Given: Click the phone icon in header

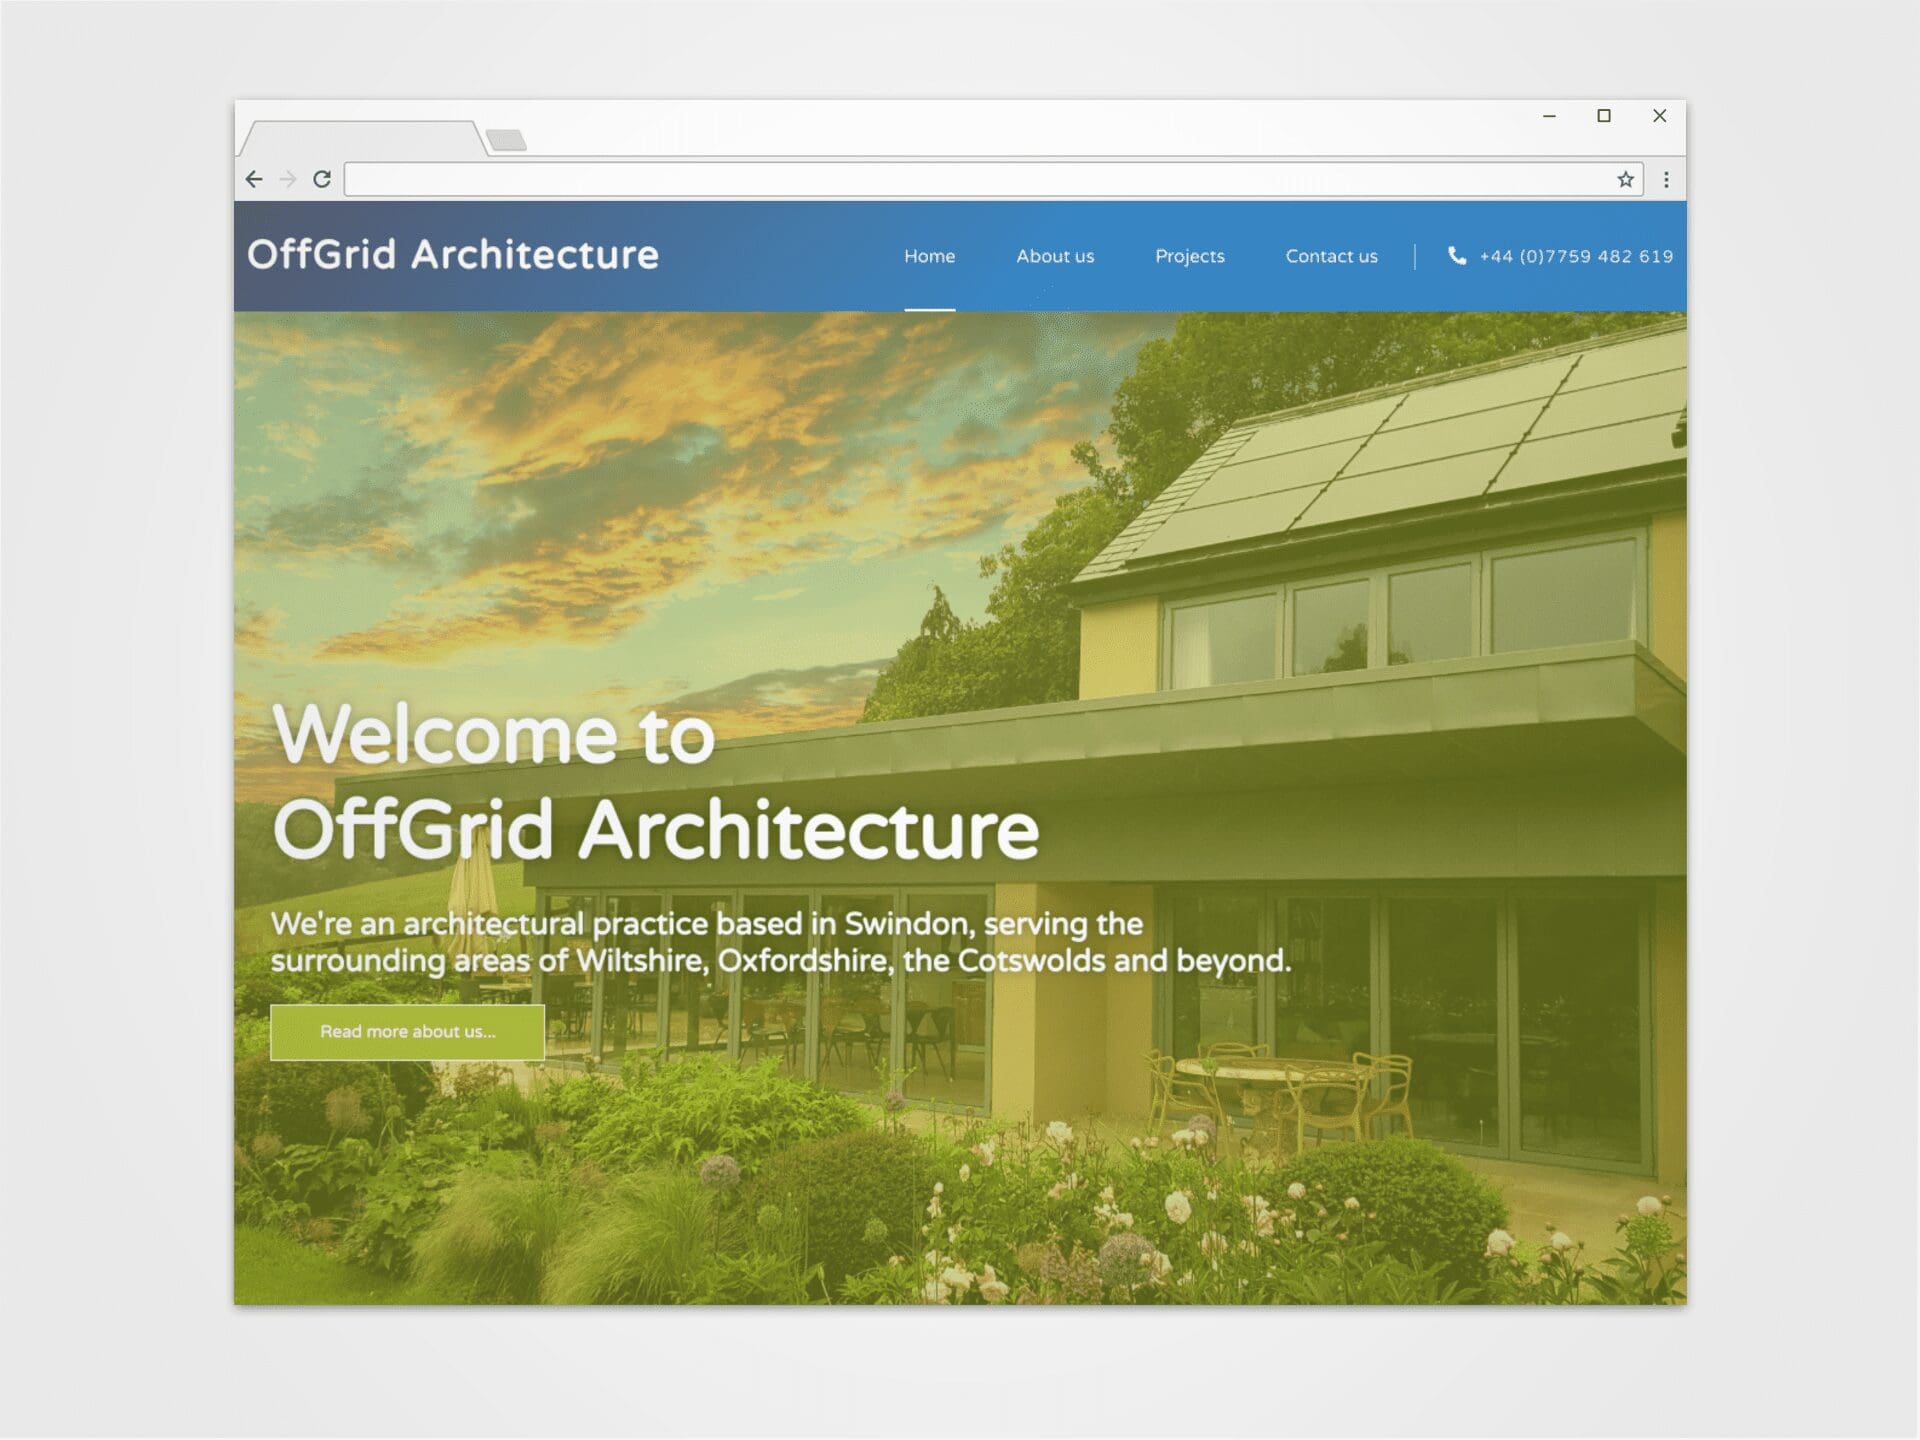Looking at the screenshot, I should [1457, 256].
